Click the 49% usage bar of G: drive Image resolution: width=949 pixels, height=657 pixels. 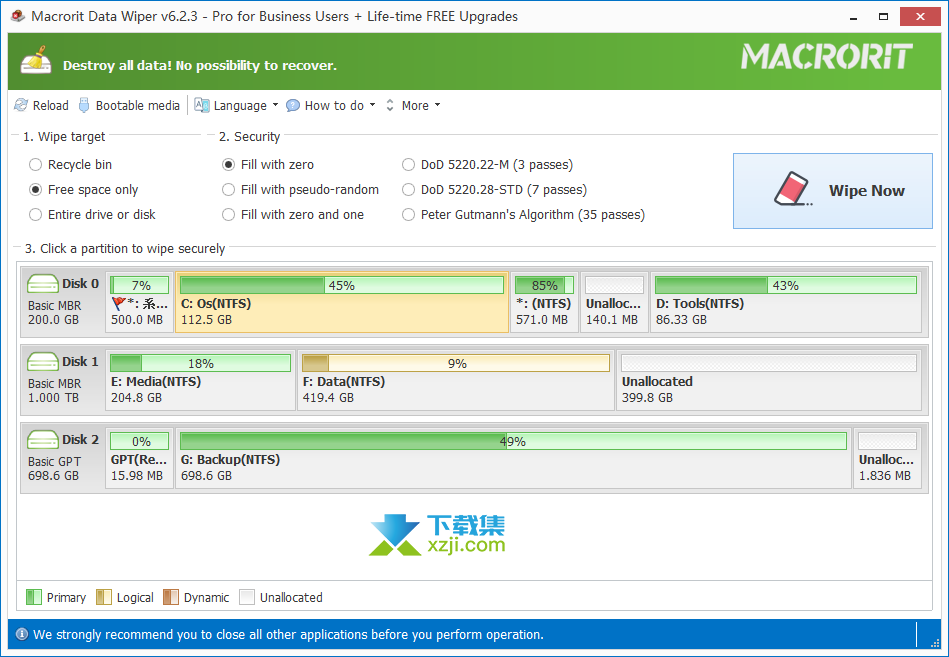513,441
